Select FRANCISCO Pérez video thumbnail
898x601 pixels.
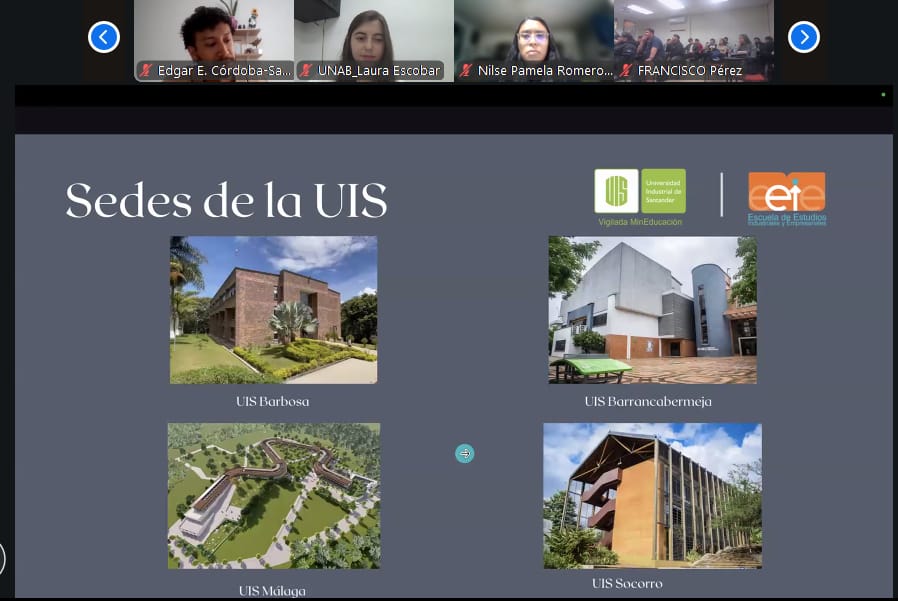pyautogui.click(x=694, y=41)
